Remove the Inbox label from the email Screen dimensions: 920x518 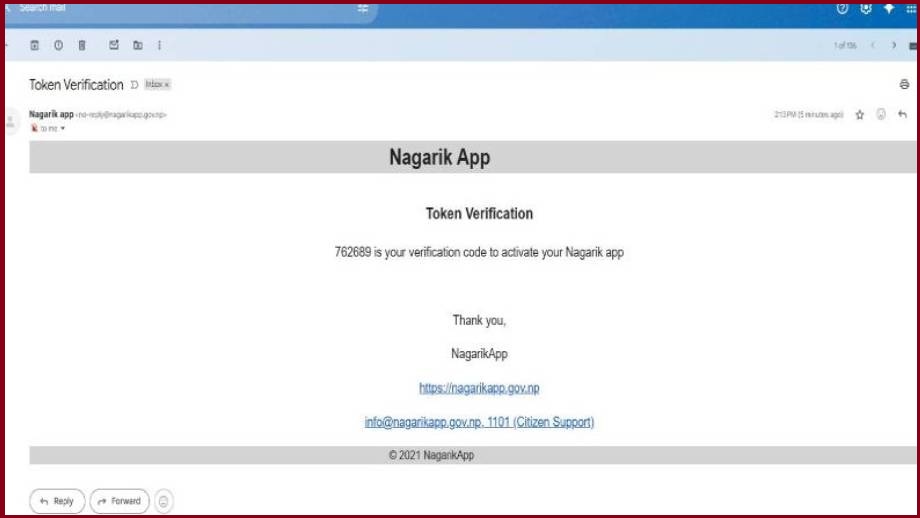[x=167, y=85]
